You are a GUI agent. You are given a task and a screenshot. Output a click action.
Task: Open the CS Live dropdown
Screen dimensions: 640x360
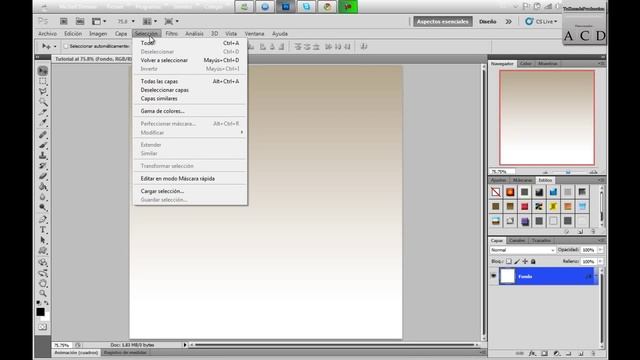[x=541, y=22]
